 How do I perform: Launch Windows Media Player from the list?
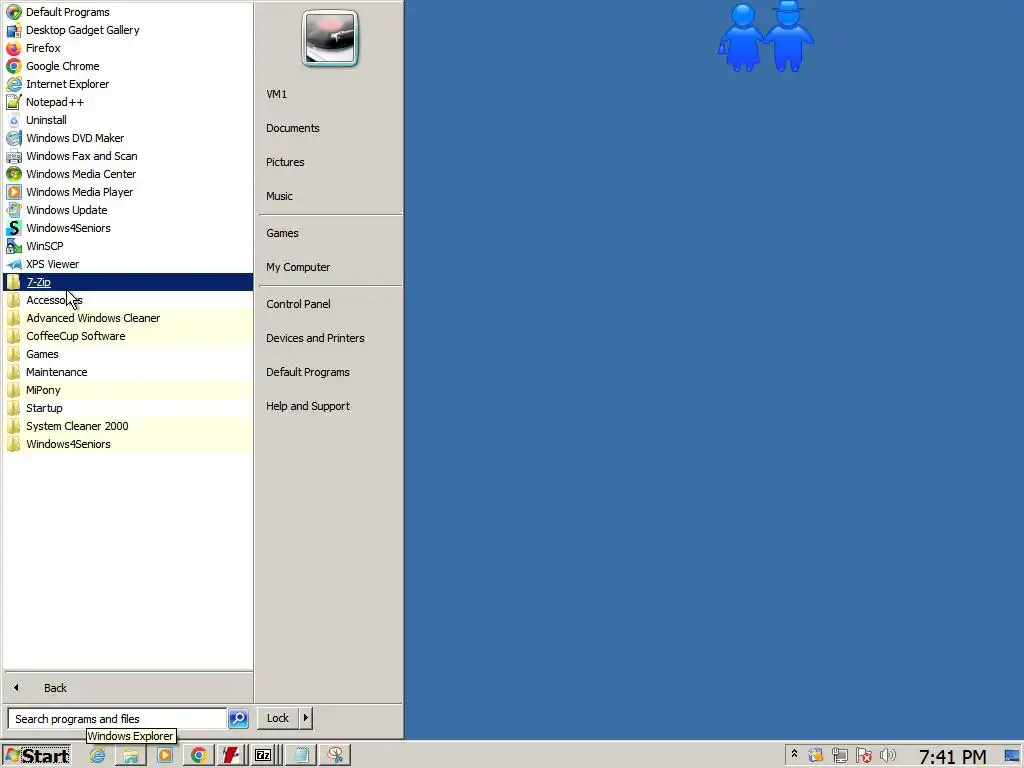point(128,192)
